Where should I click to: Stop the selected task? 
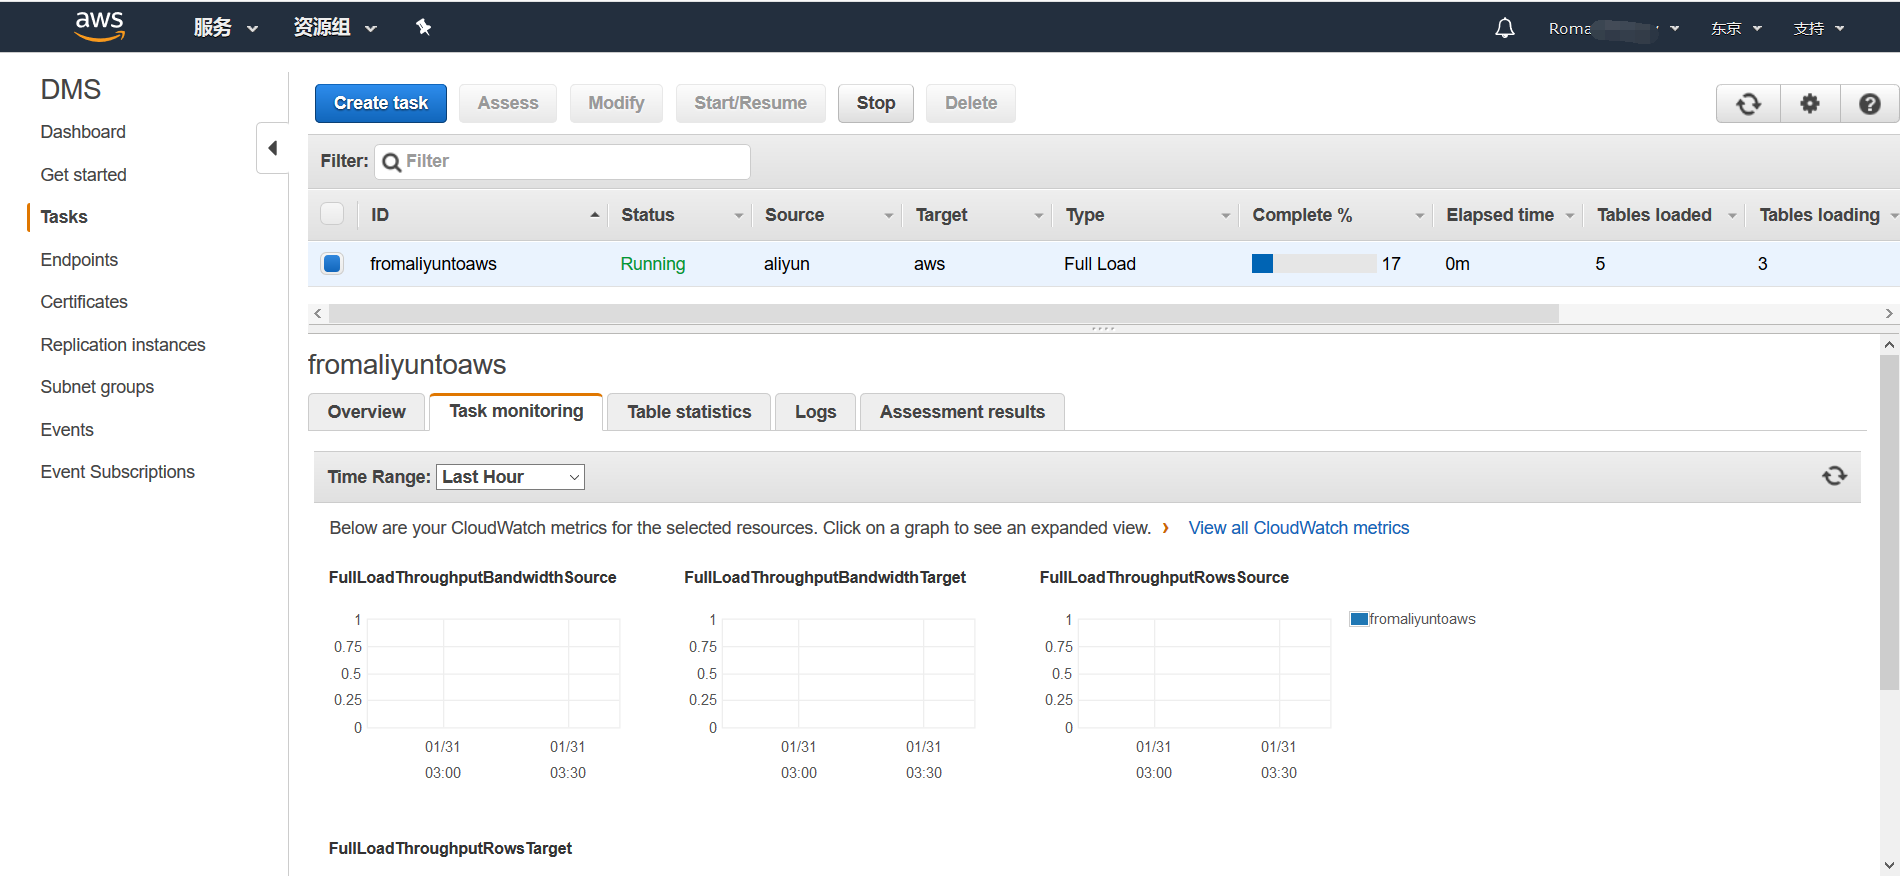[876, 103]
